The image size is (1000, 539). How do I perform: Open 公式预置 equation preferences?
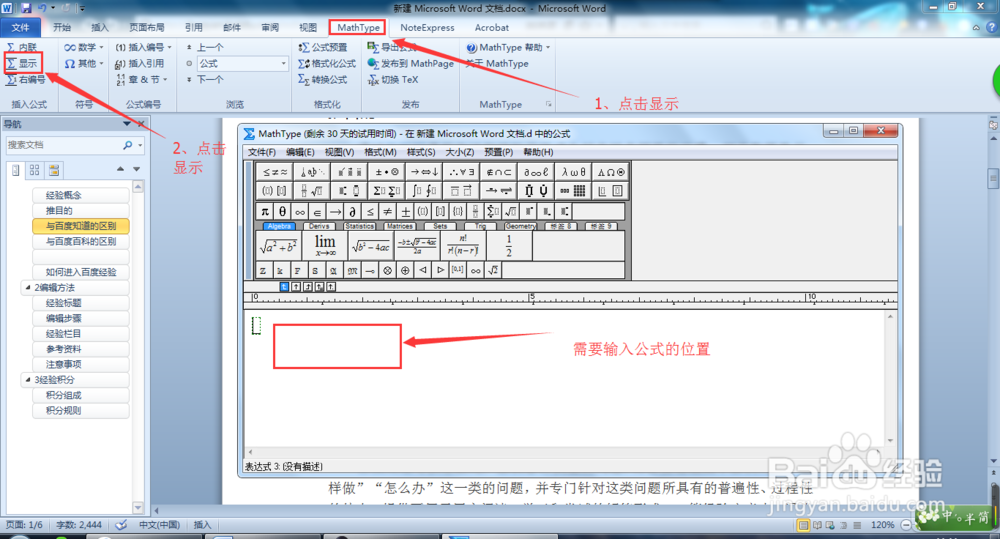coord(323,47)
